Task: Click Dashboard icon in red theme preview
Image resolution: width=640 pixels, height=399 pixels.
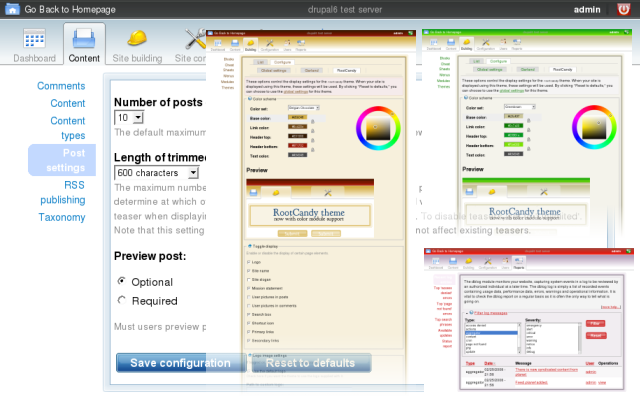Action: [x=436, y=261]
